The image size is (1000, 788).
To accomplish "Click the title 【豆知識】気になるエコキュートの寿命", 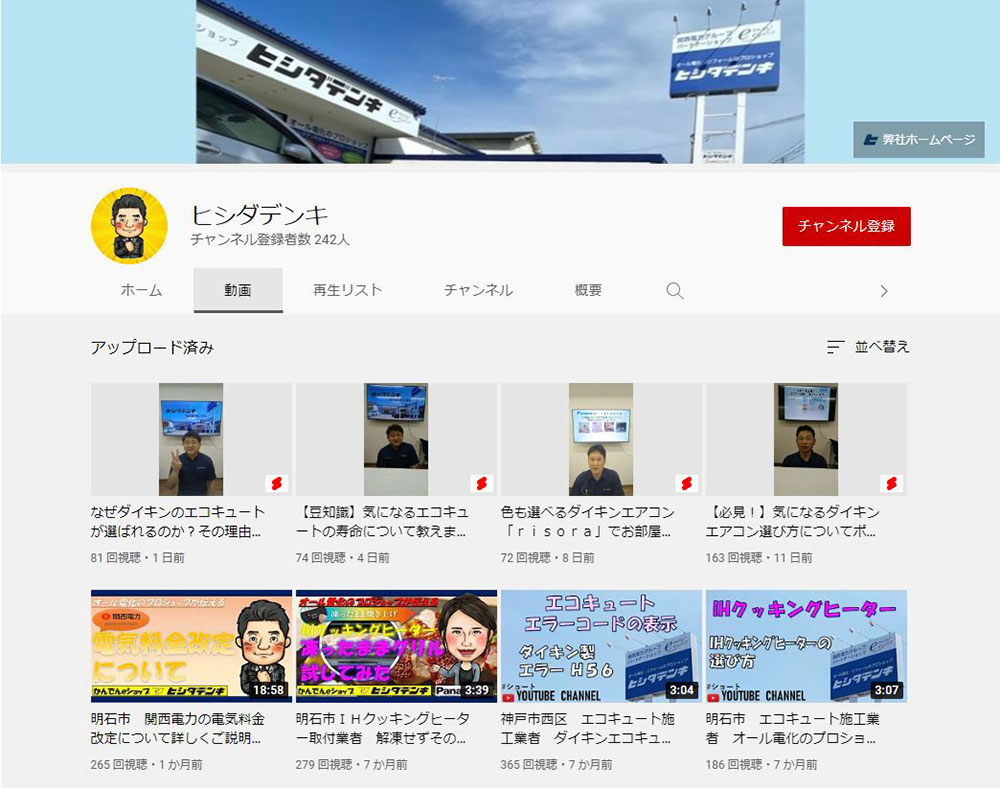I will (x=383, y=522).
